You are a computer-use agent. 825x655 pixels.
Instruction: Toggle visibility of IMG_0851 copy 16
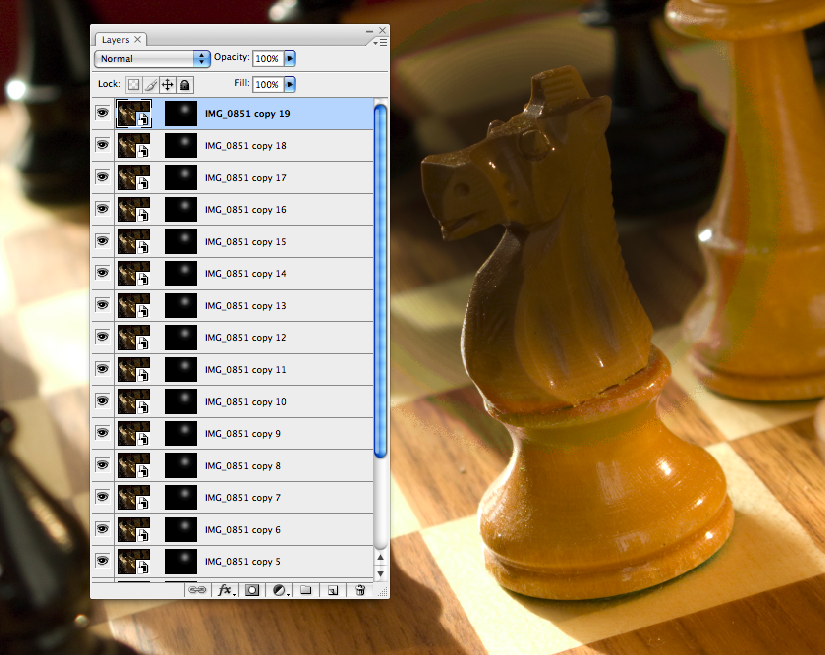pos(103,209)
